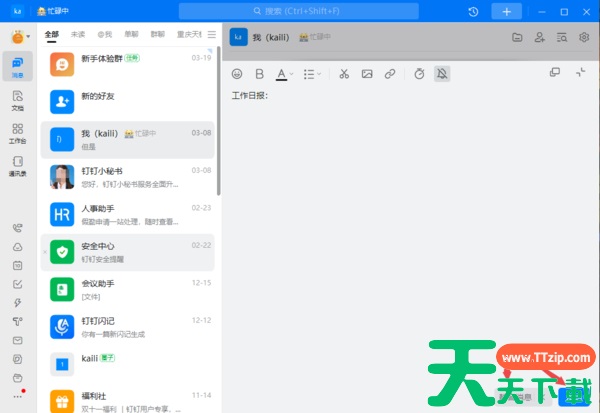Click the 钉钉小秘书 avatar photo
This screenshot has width=600, height=413.
point(62,177)
